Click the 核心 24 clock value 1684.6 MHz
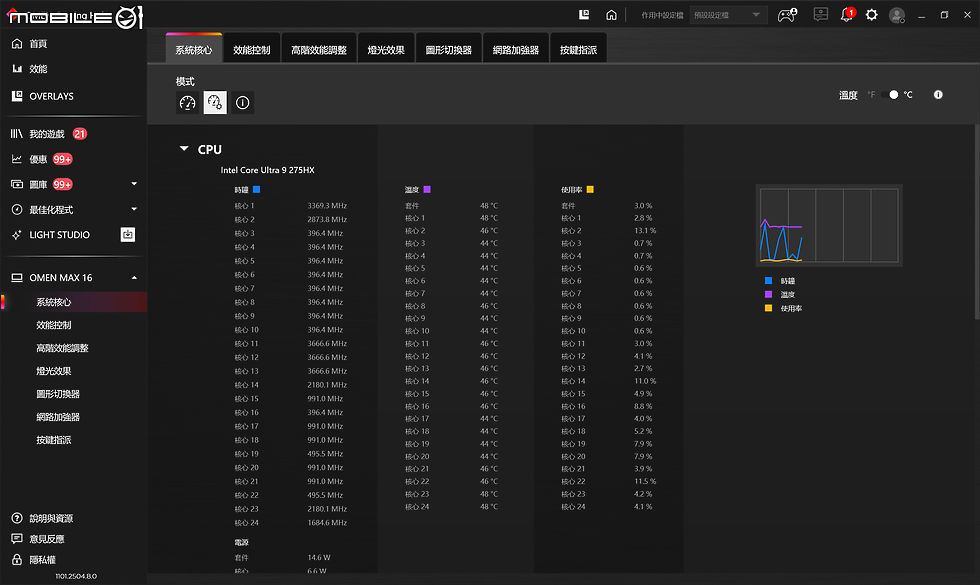Screen dimensions: 980x585 [x=327, y=522]
